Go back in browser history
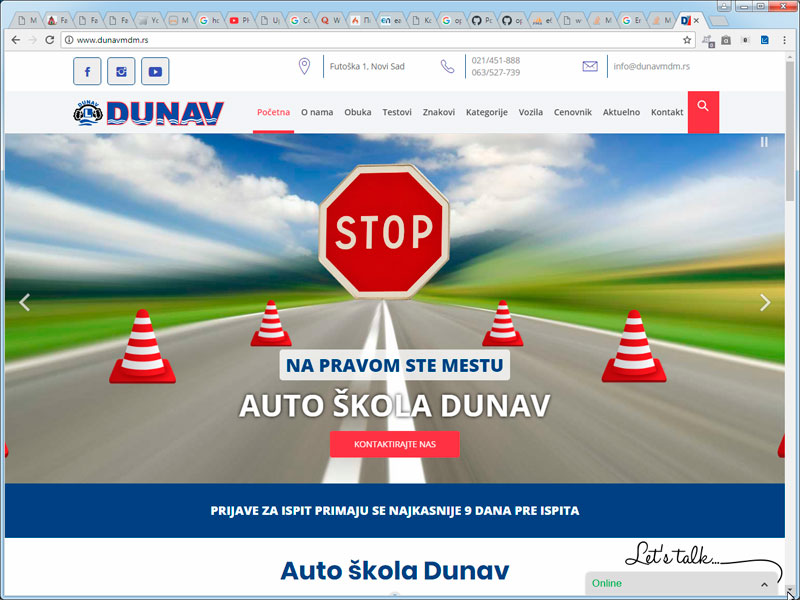This screenshot has height=600, width=800. tap(16, 40)
